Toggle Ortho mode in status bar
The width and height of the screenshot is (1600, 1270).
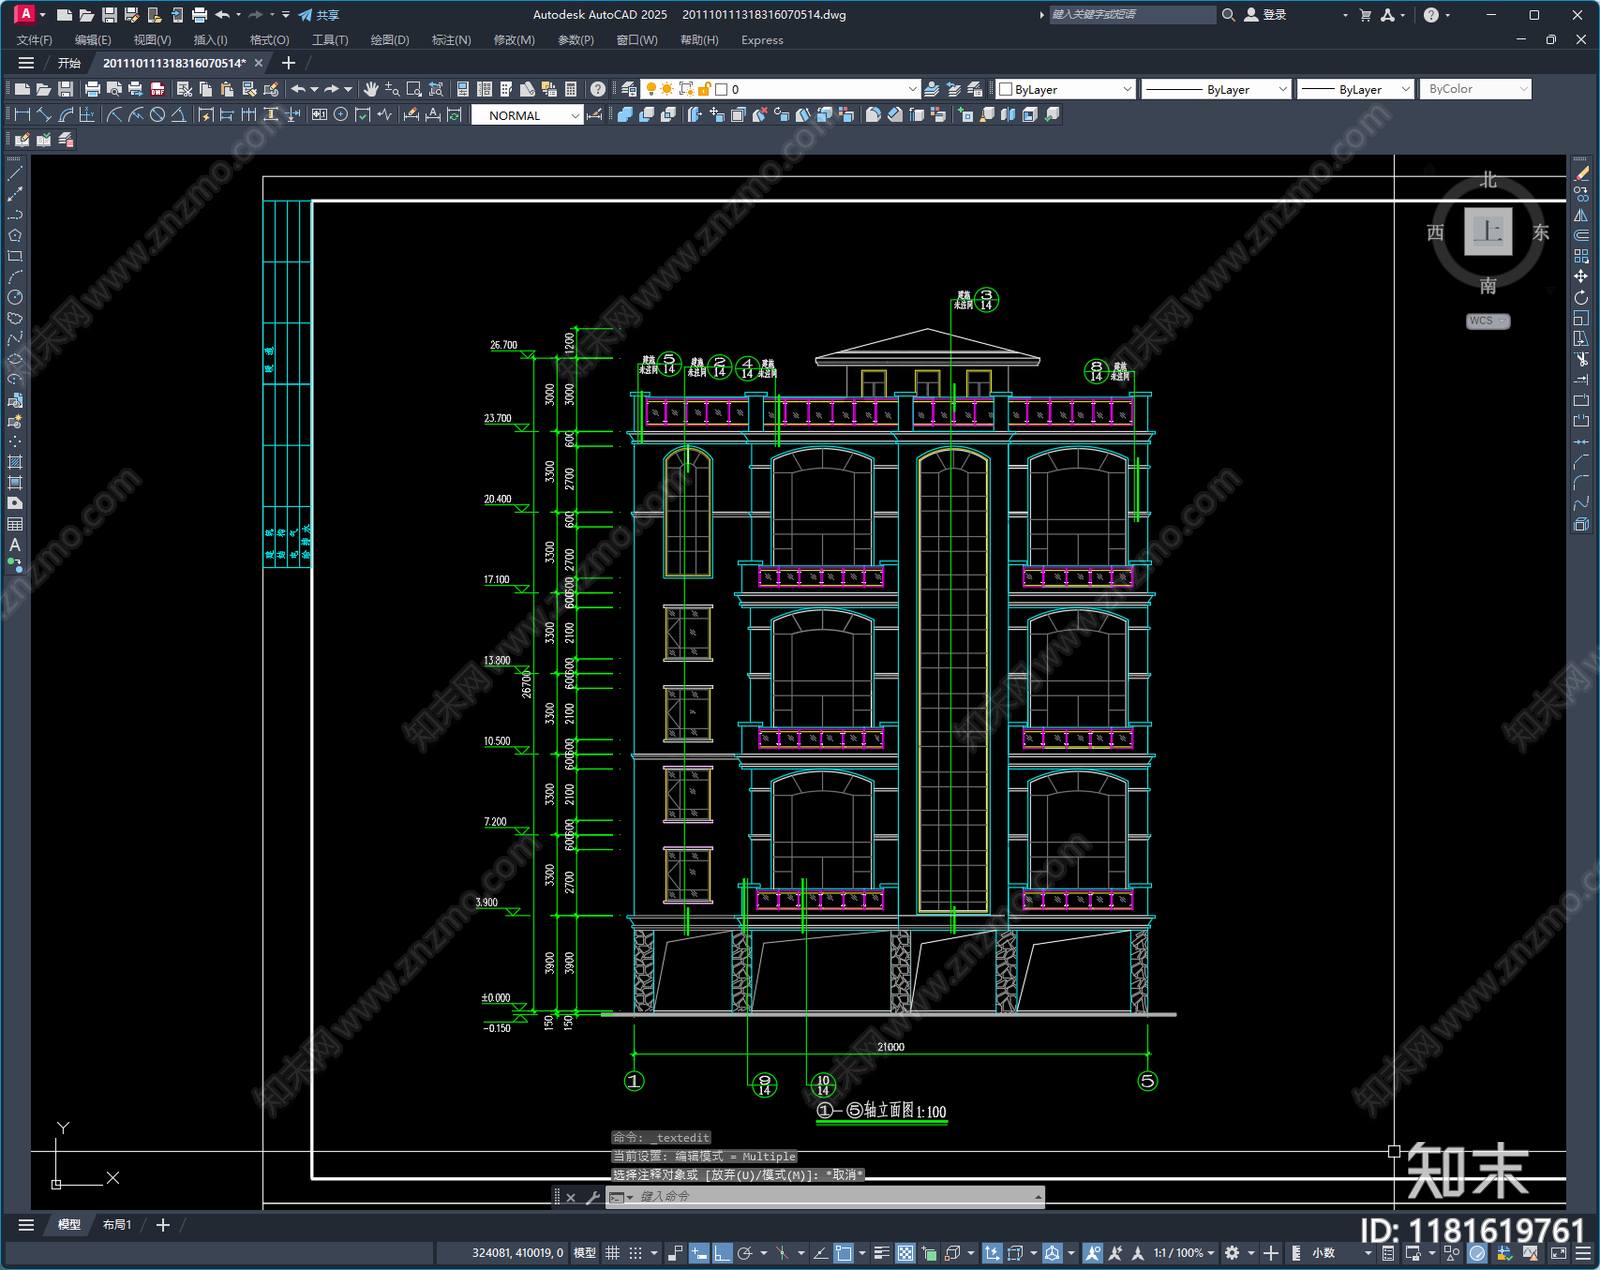point(722,1253)
